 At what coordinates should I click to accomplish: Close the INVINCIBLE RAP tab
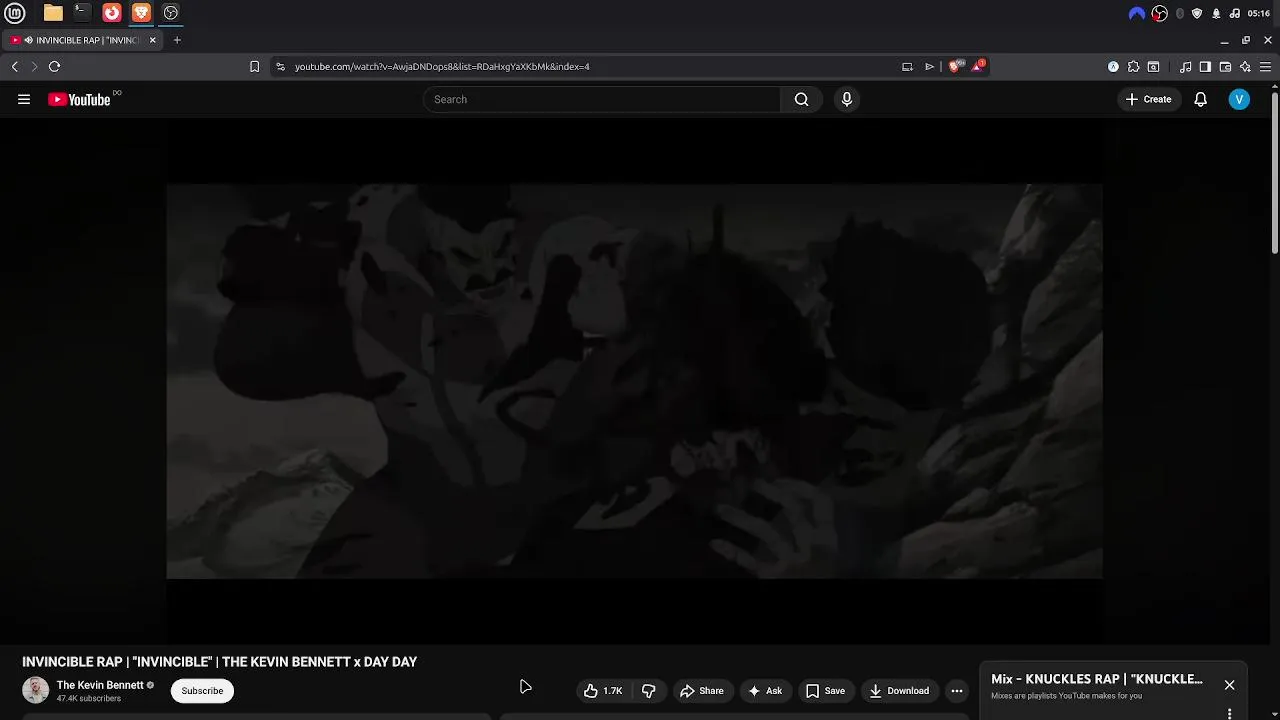coord(152,40)
